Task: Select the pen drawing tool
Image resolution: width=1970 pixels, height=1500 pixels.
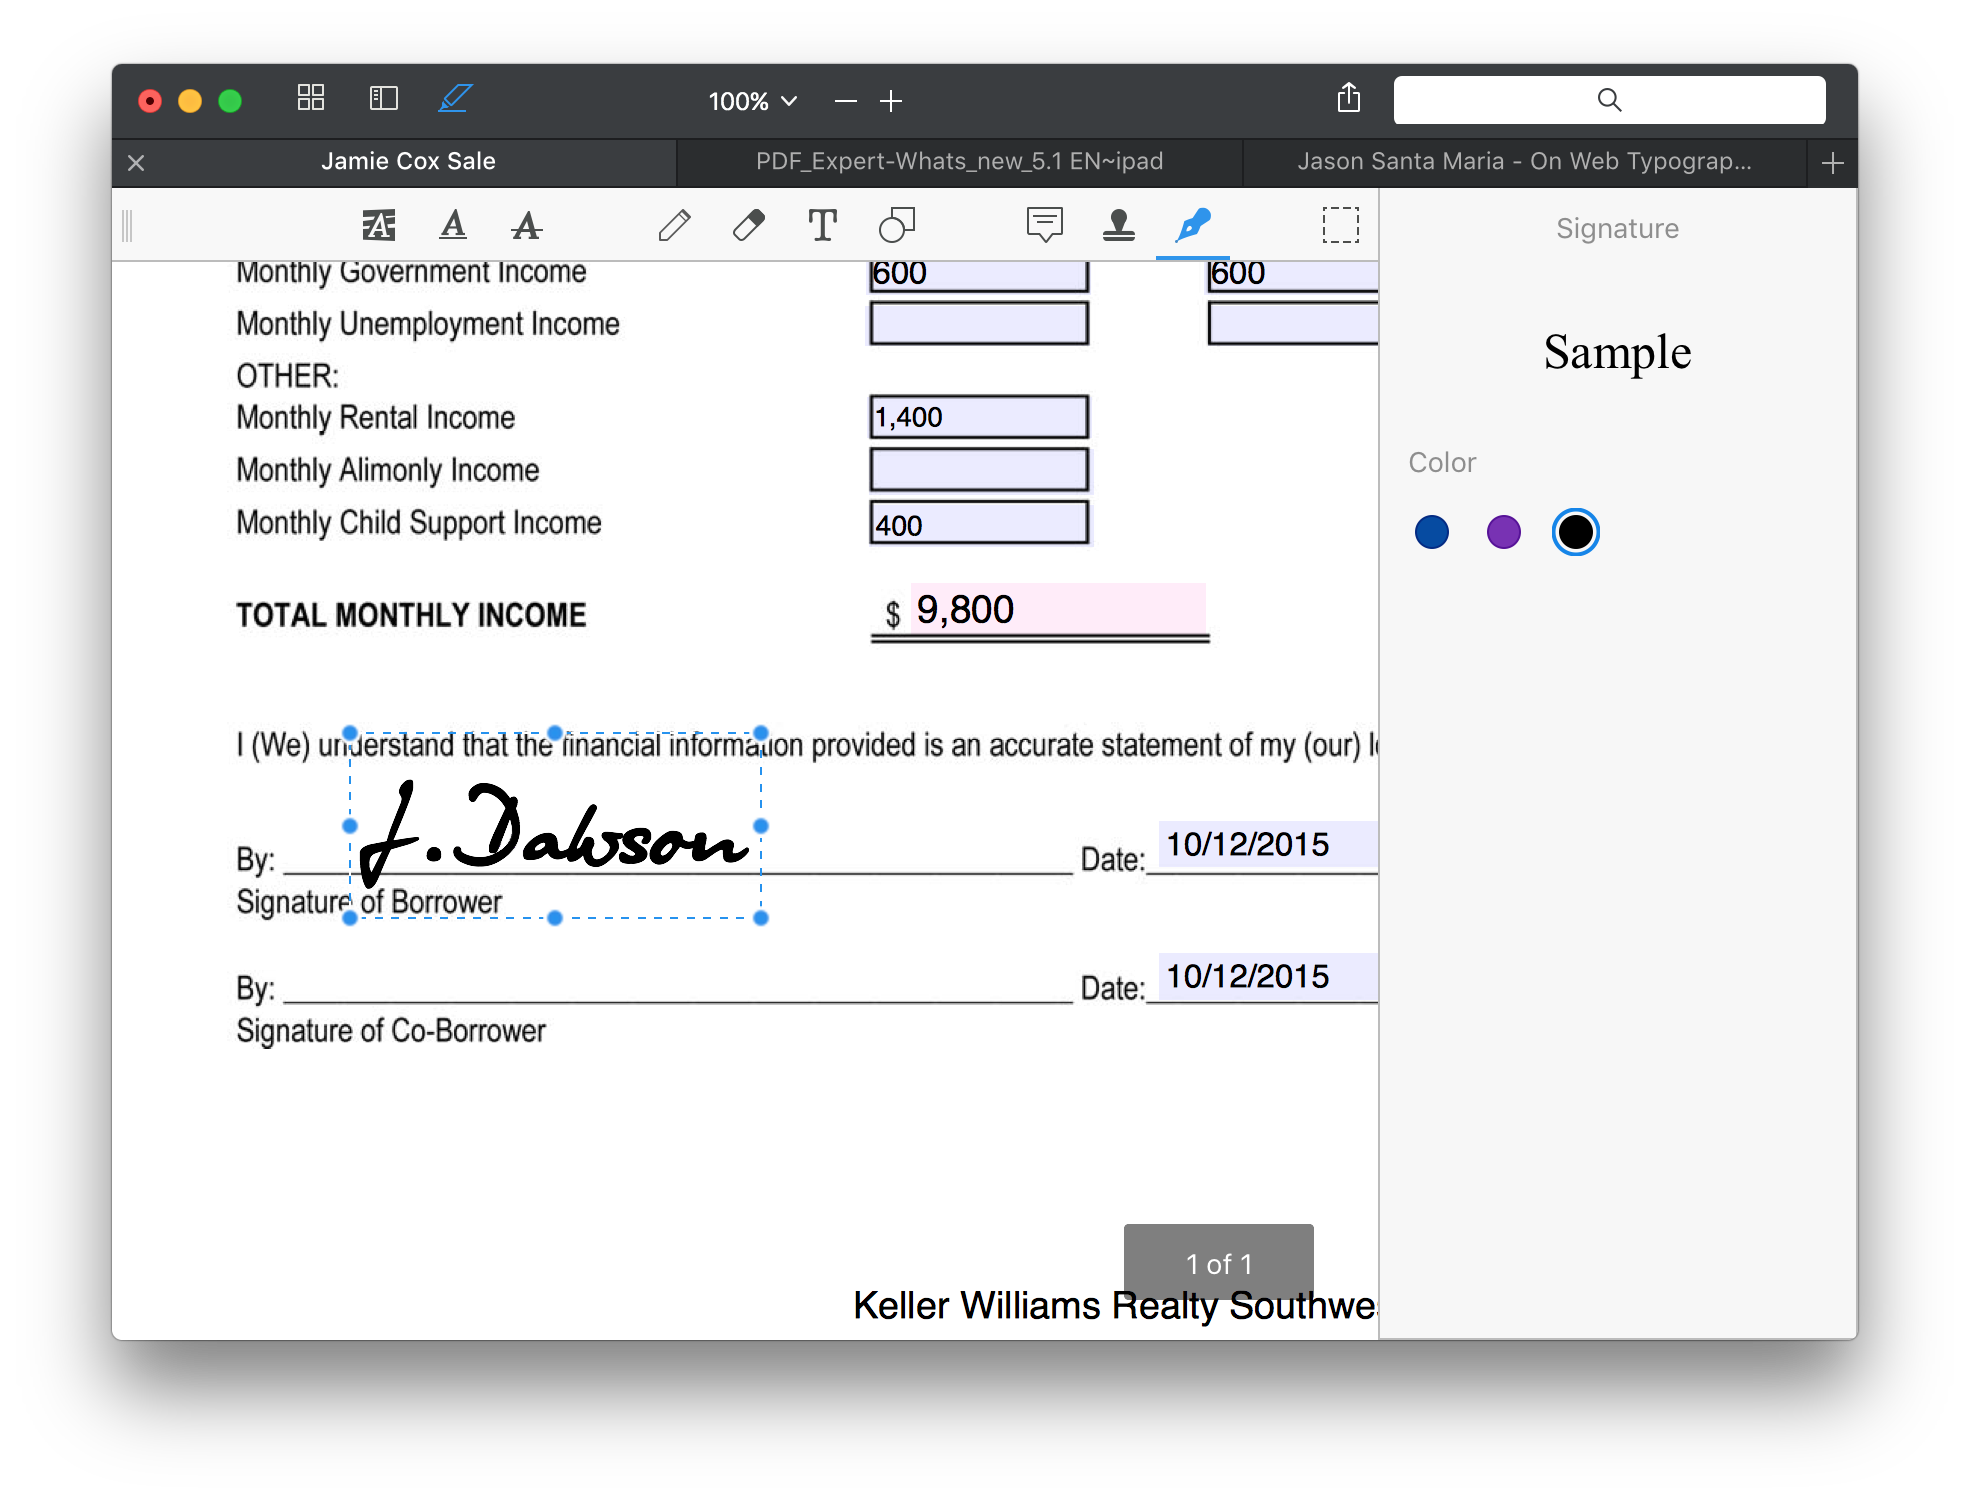Action: (675, 225)
